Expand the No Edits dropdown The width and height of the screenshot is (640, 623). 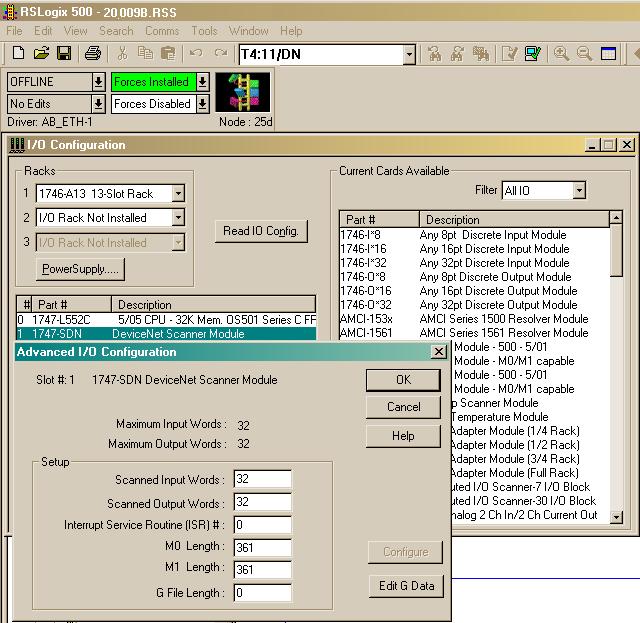98,104
